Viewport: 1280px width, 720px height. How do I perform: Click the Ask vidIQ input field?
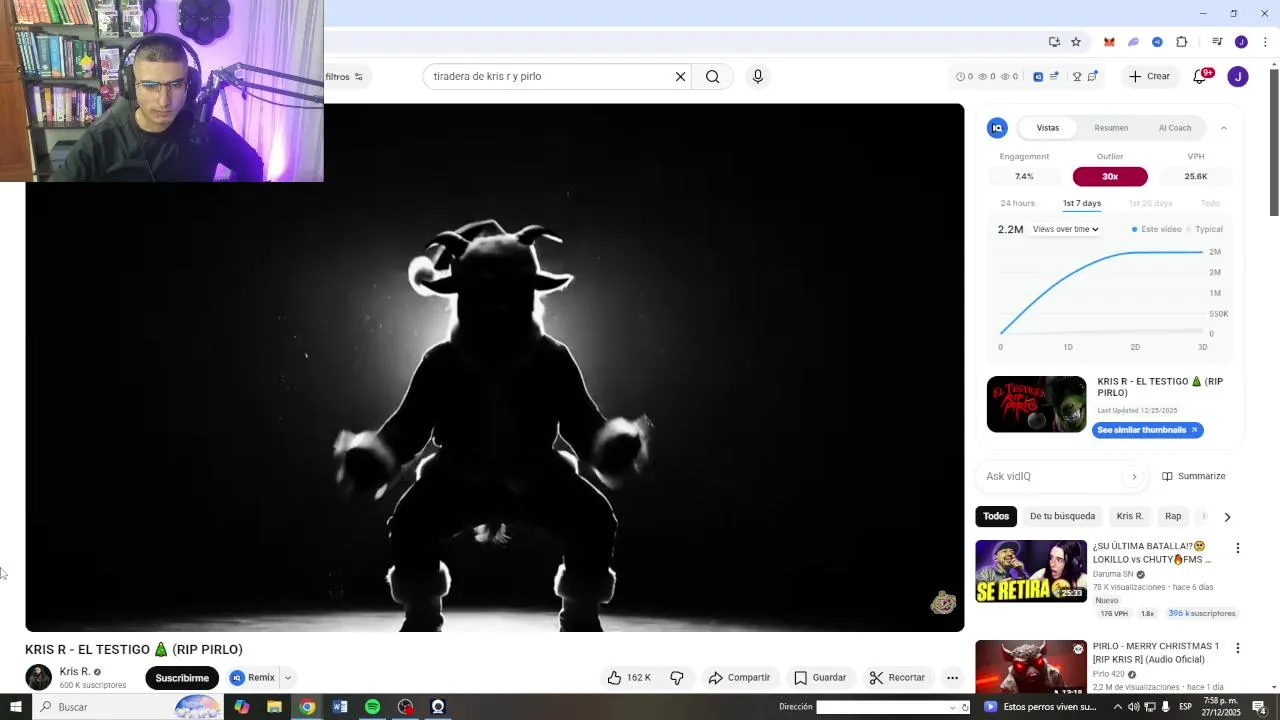(1052, 477)
